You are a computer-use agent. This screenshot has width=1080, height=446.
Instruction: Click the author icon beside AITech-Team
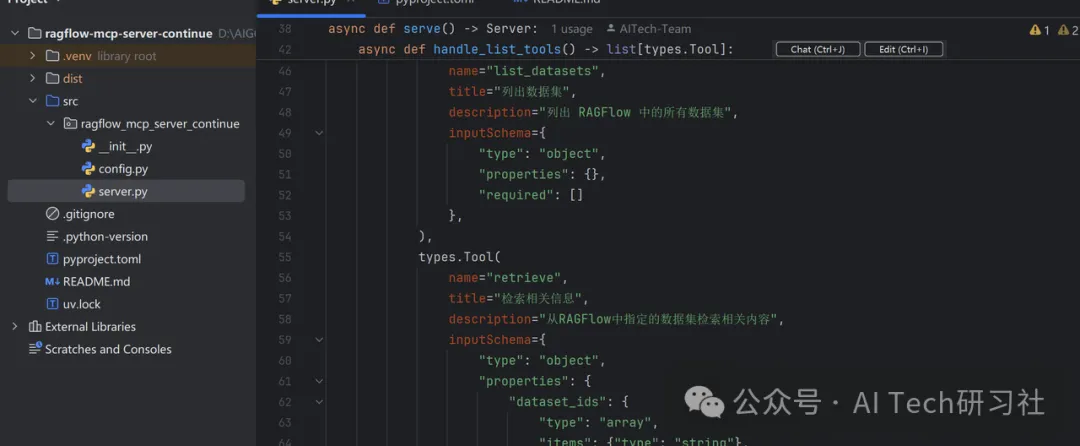coord(611,29)
